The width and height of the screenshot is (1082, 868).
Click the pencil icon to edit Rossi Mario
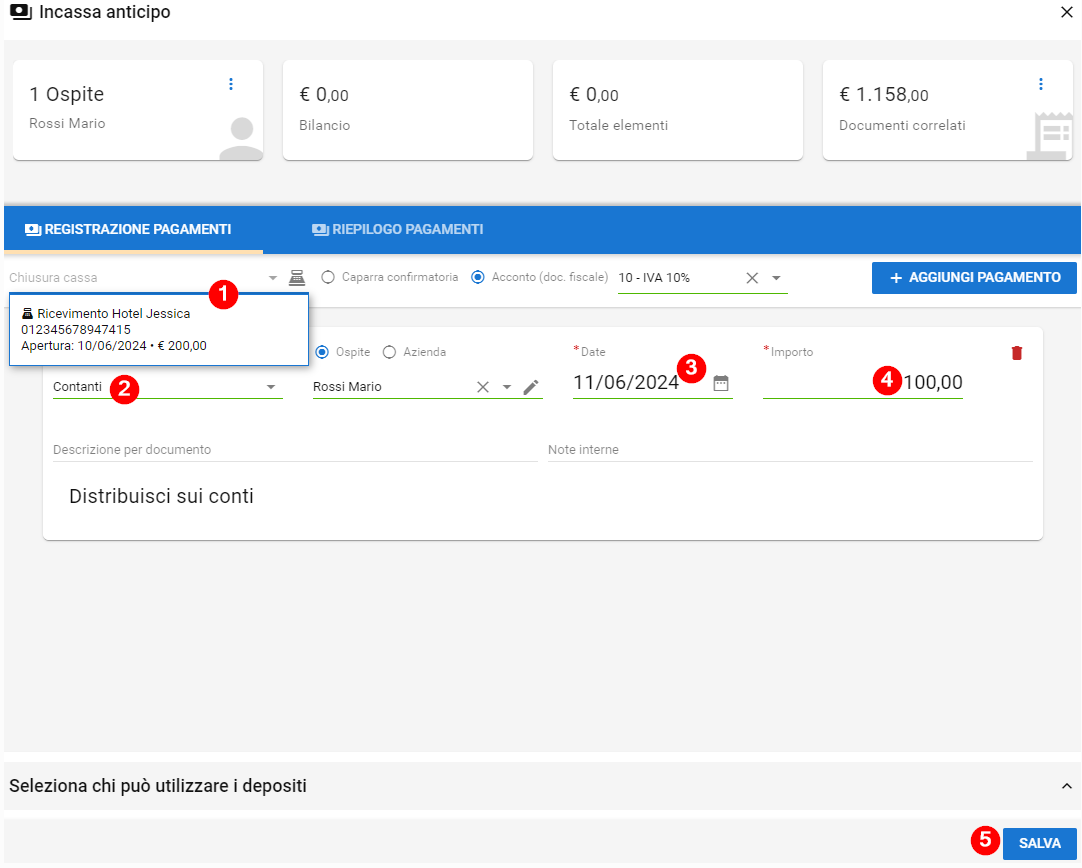pyautogui.click(x=531, y=387)
